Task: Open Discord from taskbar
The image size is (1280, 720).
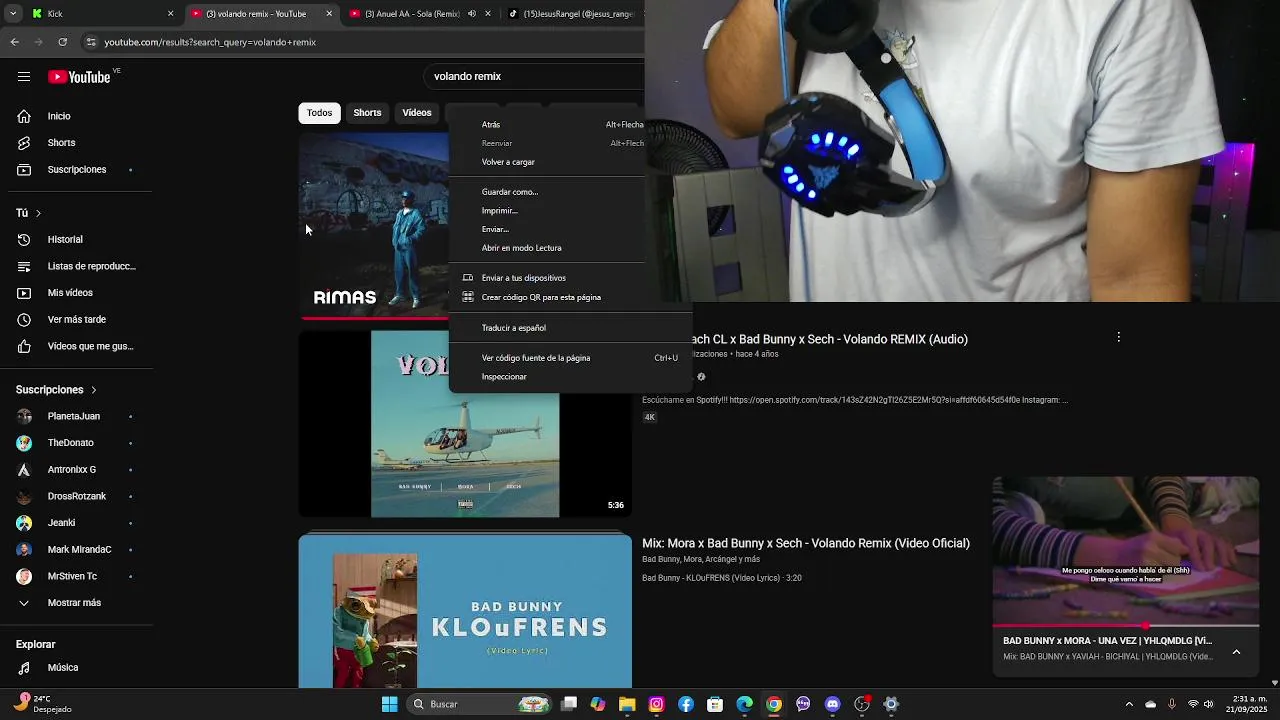Action: (832, 704)
